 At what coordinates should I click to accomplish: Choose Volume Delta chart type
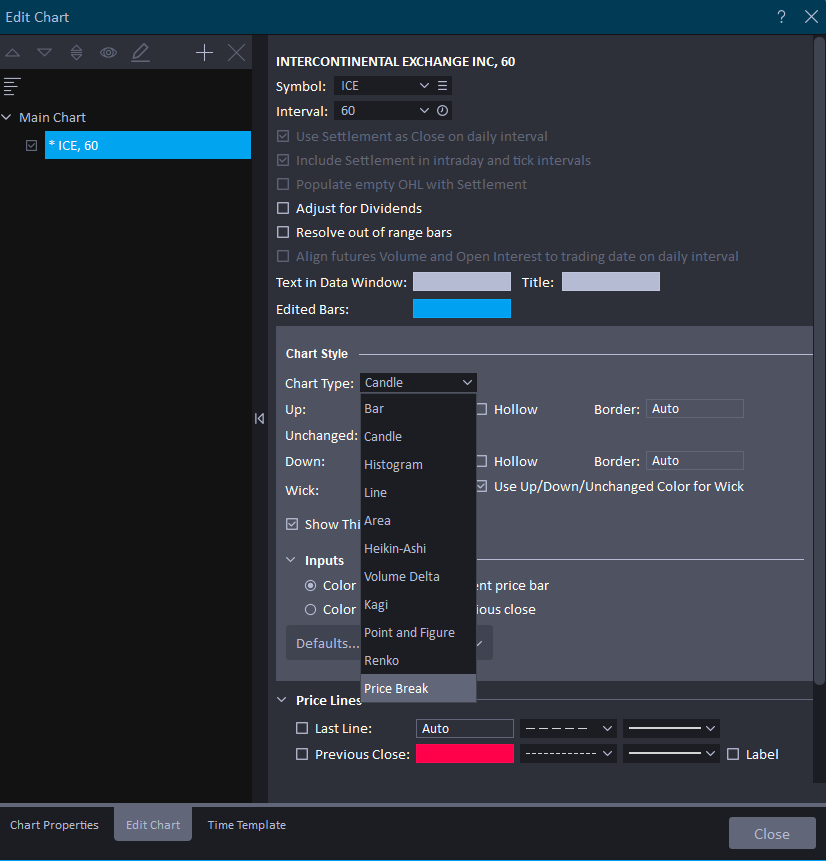click(x=418, y=577)
